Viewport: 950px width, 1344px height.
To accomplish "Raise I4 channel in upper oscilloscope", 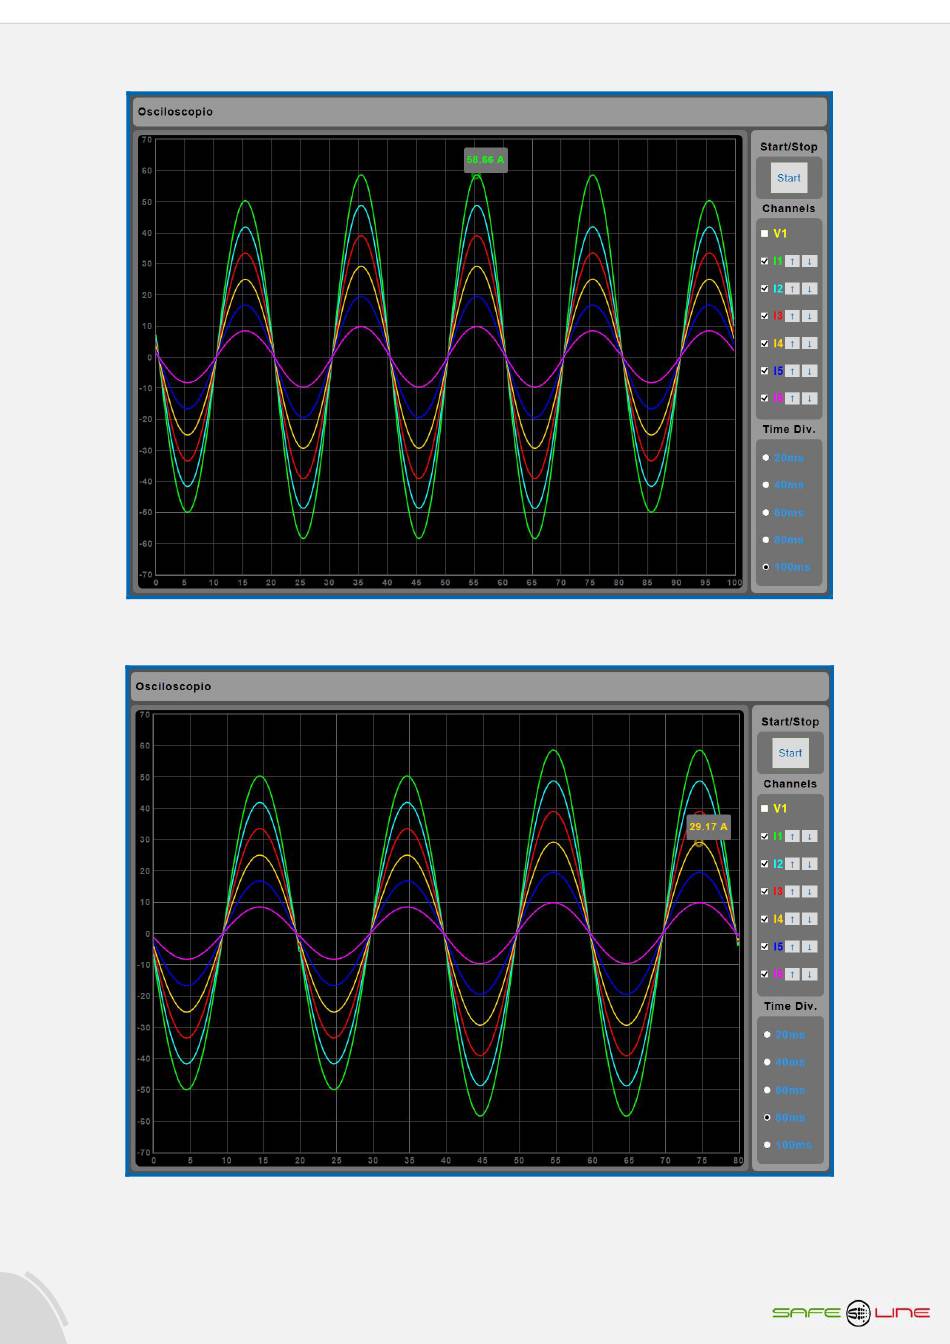I will pos(792,343).
